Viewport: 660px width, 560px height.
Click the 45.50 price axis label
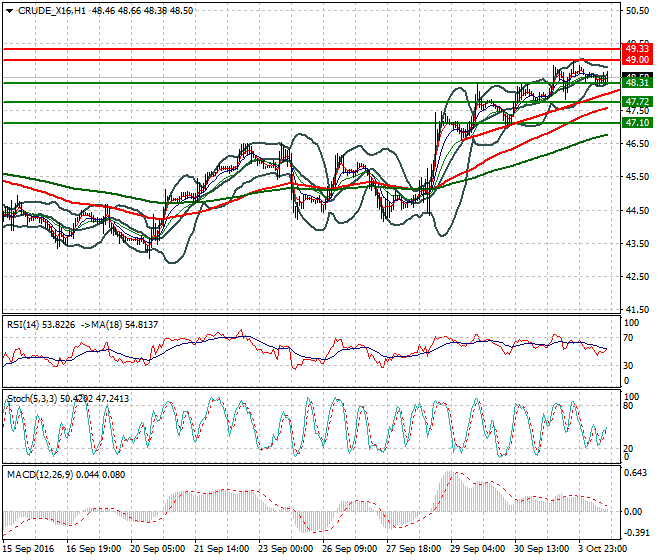tap(637, 177)
